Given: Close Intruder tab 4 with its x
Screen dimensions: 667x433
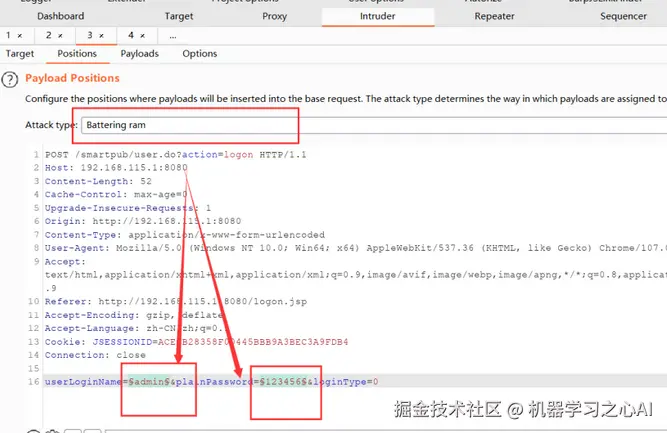Looking at the screenshot, I should (143, 36).
